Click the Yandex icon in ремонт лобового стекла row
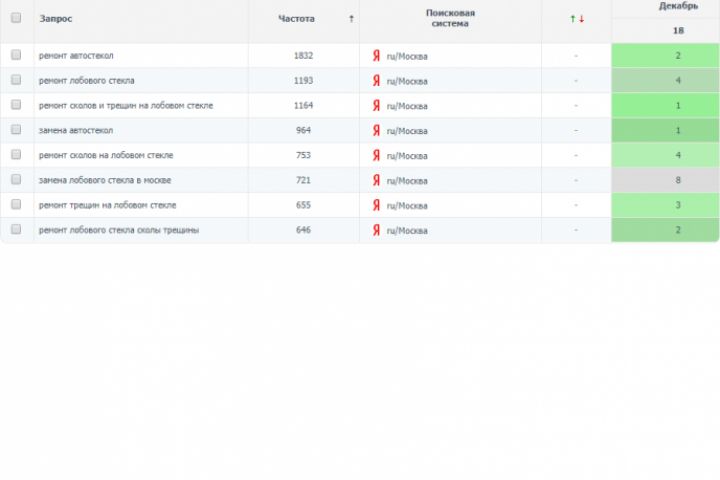 377,81
